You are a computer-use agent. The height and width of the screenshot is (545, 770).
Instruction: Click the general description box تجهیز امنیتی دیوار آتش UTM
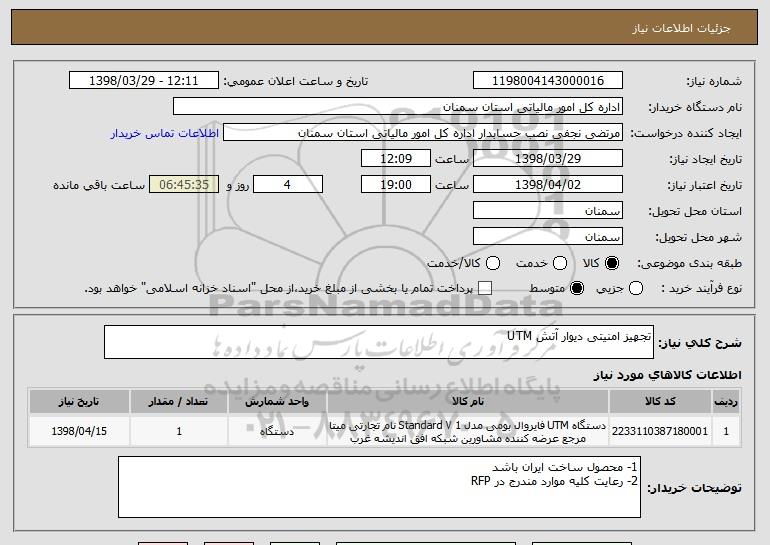pyautogui.click(x=379, y=342)
